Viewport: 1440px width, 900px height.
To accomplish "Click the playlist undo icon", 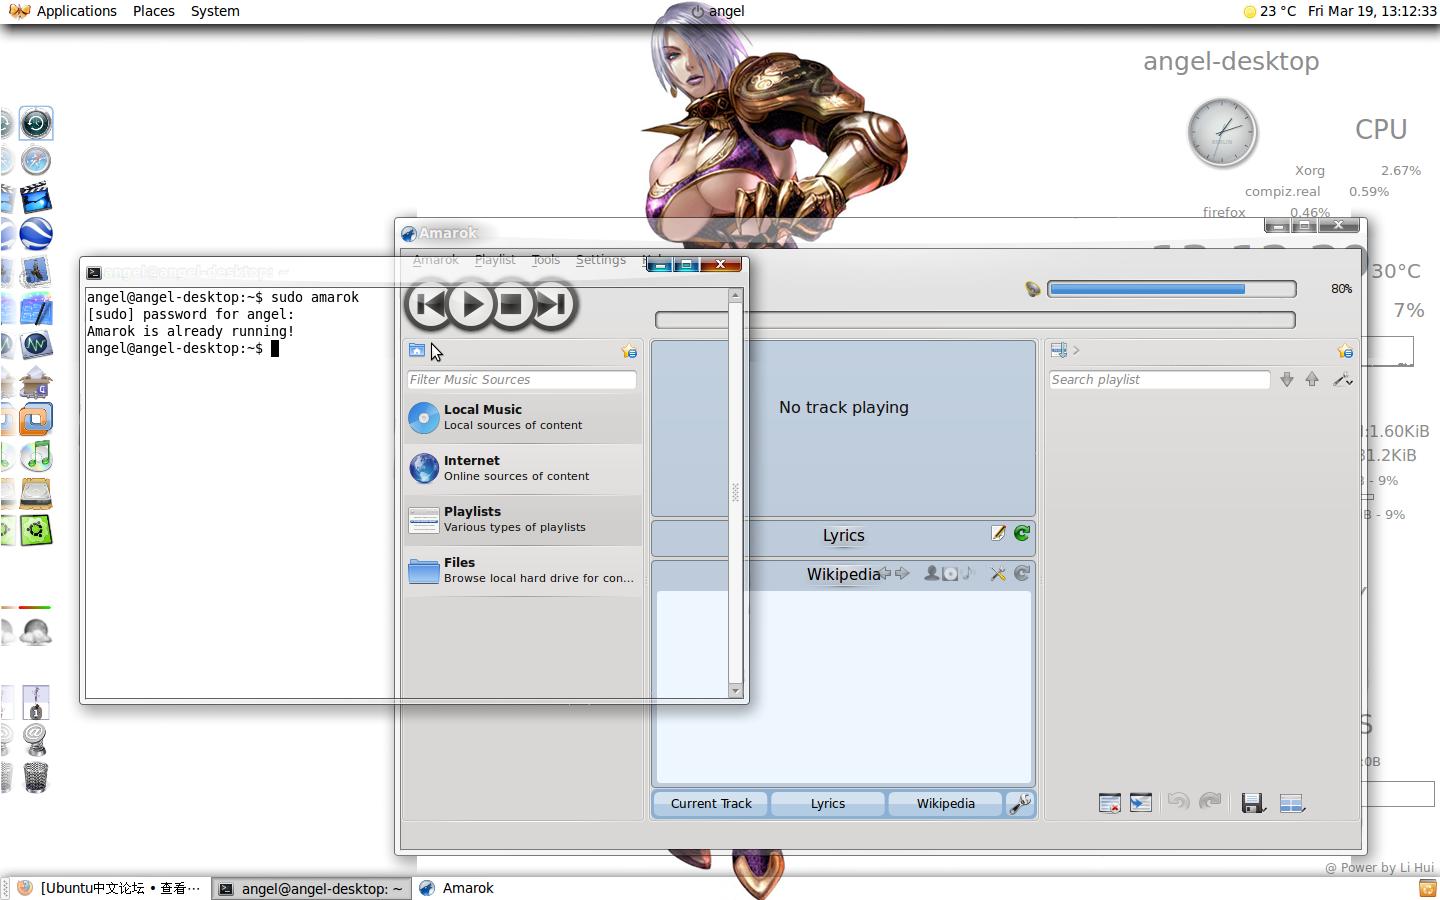I will coord(1178,802).
